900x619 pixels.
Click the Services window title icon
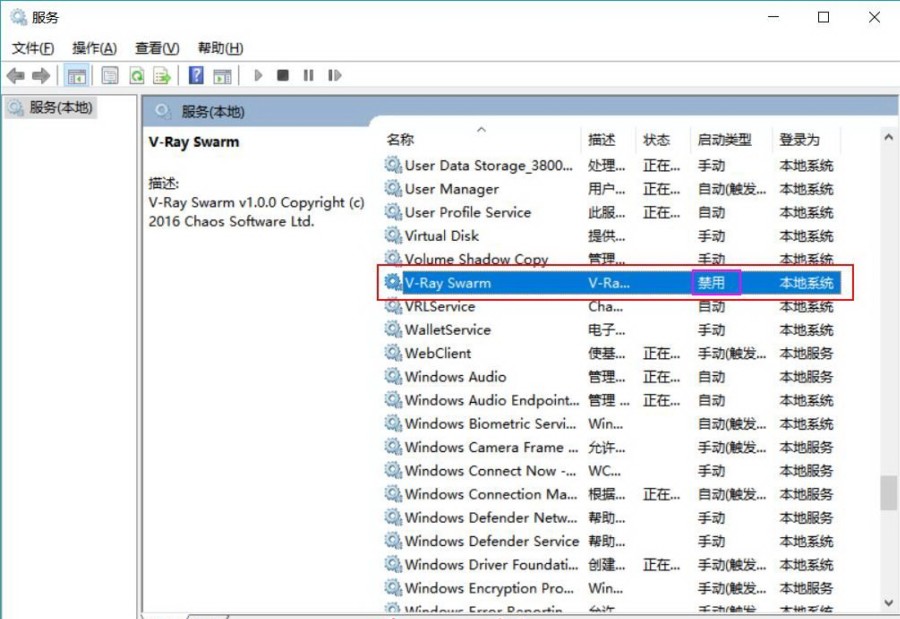click(18, 17)
